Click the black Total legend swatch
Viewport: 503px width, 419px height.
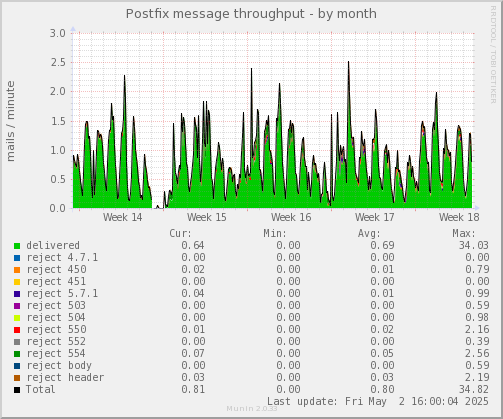pos(17,390)
